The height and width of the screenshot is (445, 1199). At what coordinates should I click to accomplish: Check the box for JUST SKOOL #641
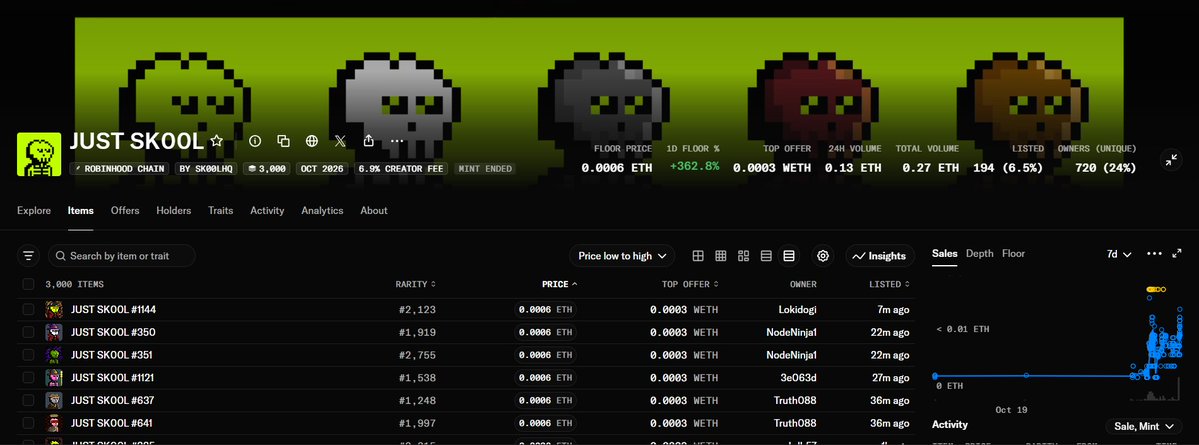click(x=28, y=423)
